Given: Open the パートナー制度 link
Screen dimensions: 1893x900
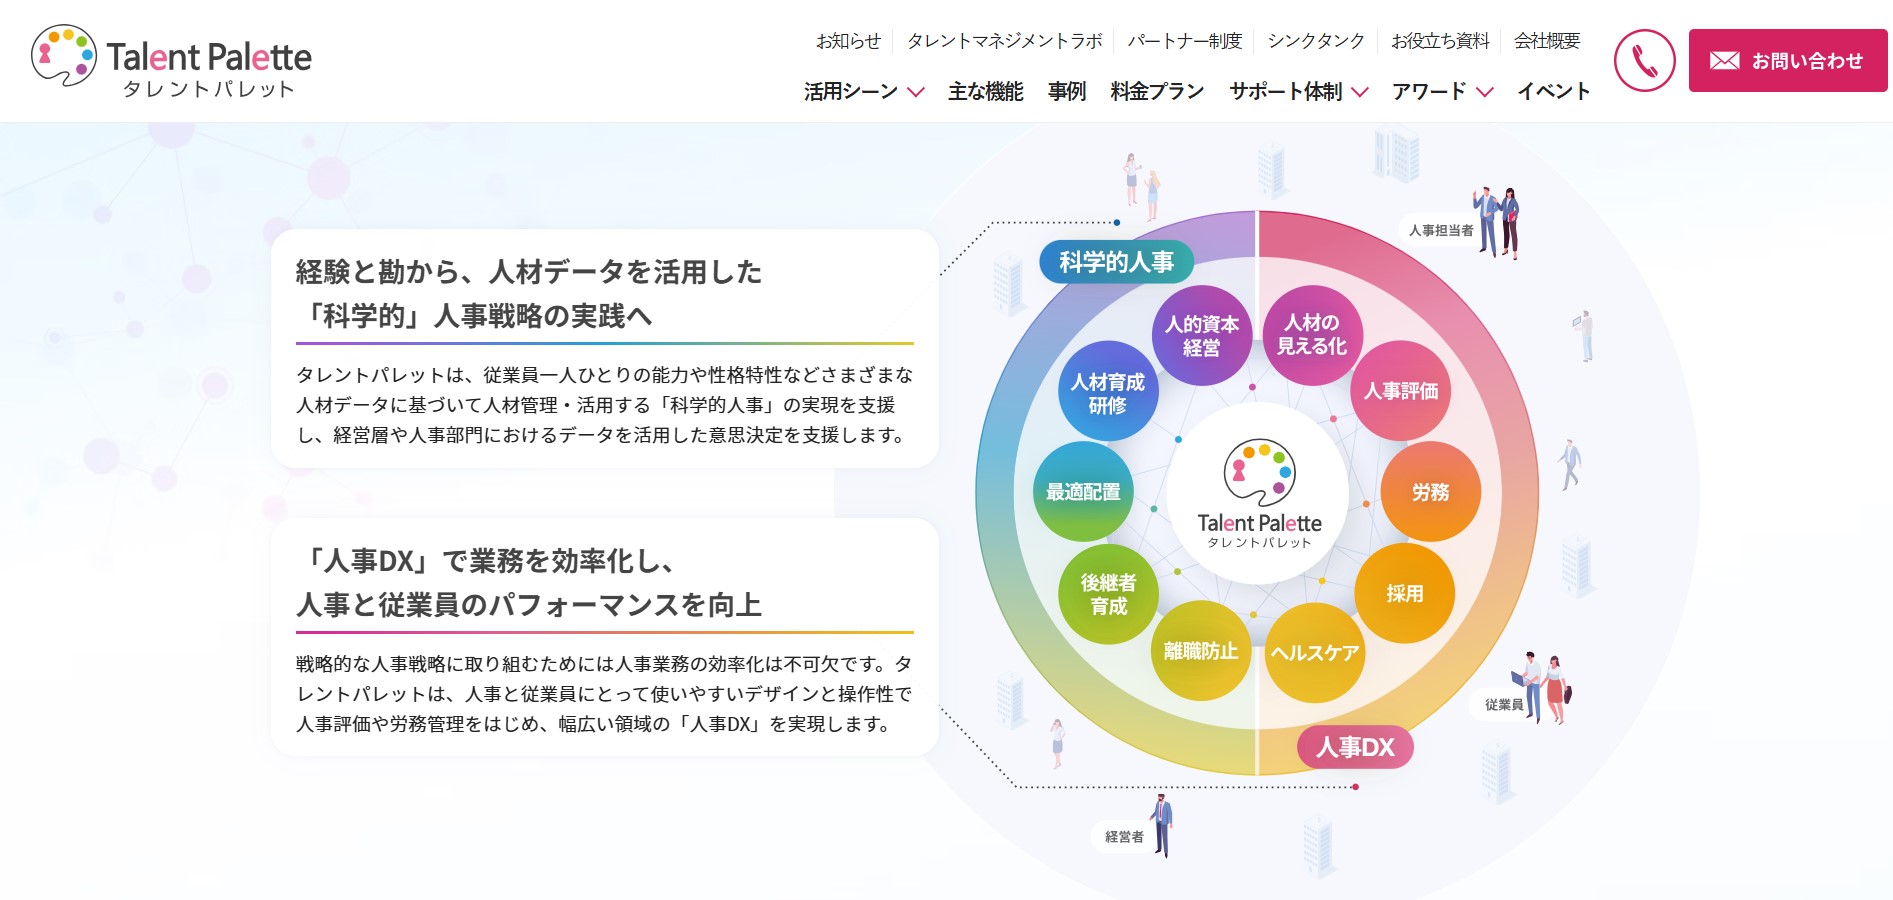Looking at the screenshot, I should tap(1185, 41).
